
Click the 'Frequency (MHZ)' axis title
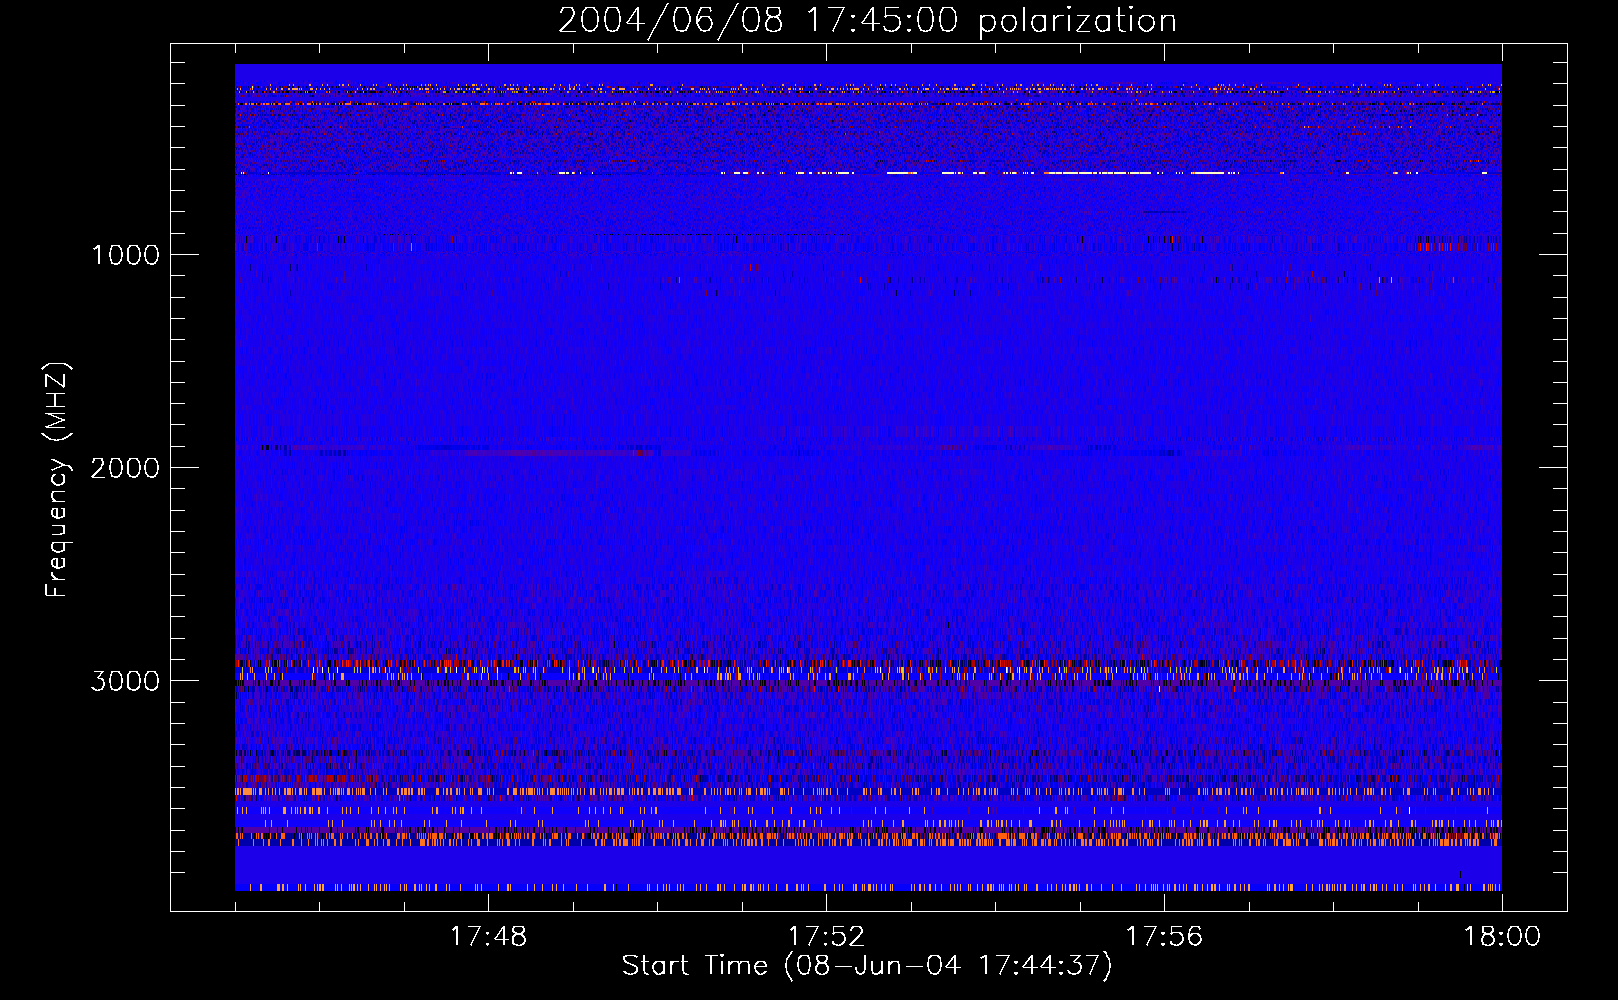click(57, 479)
